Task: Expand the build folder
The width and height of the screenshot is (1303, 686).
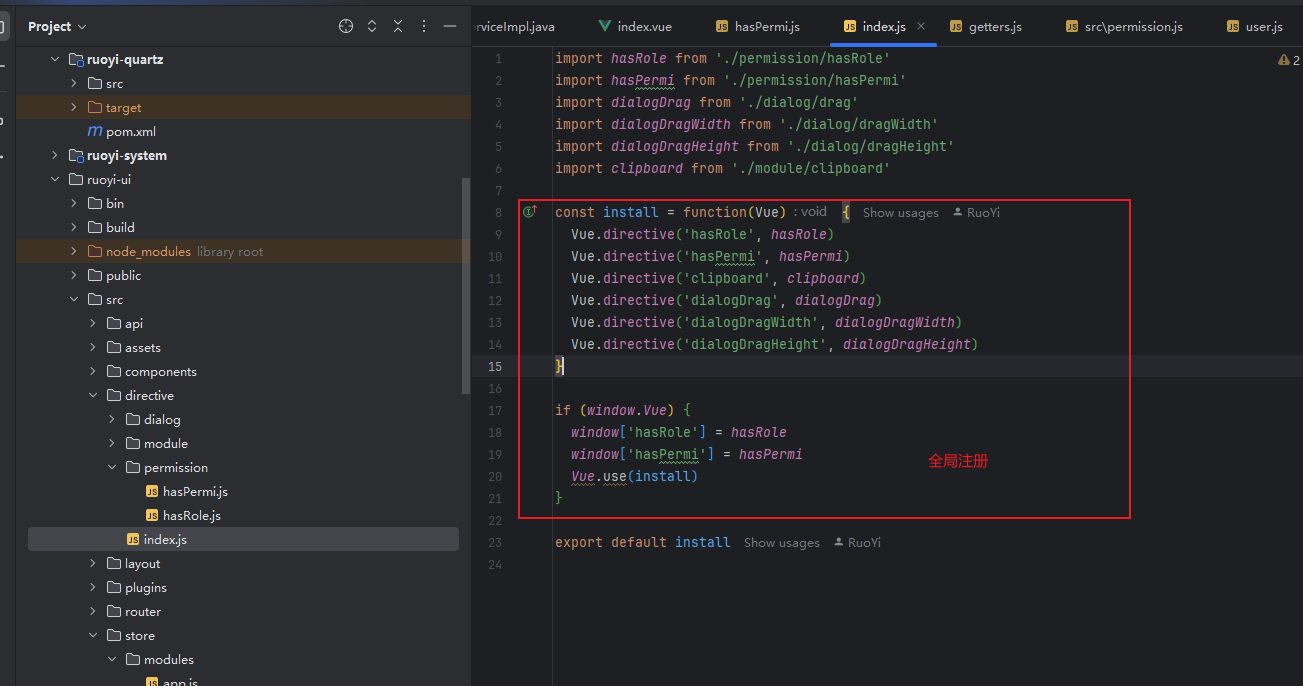Action: click(74, 227)
